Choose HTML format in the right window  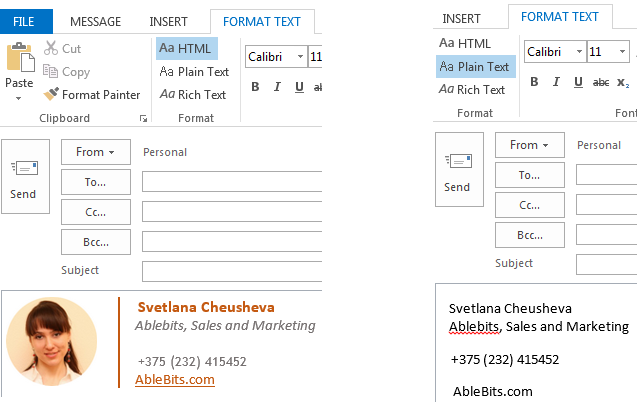(465, 43)
